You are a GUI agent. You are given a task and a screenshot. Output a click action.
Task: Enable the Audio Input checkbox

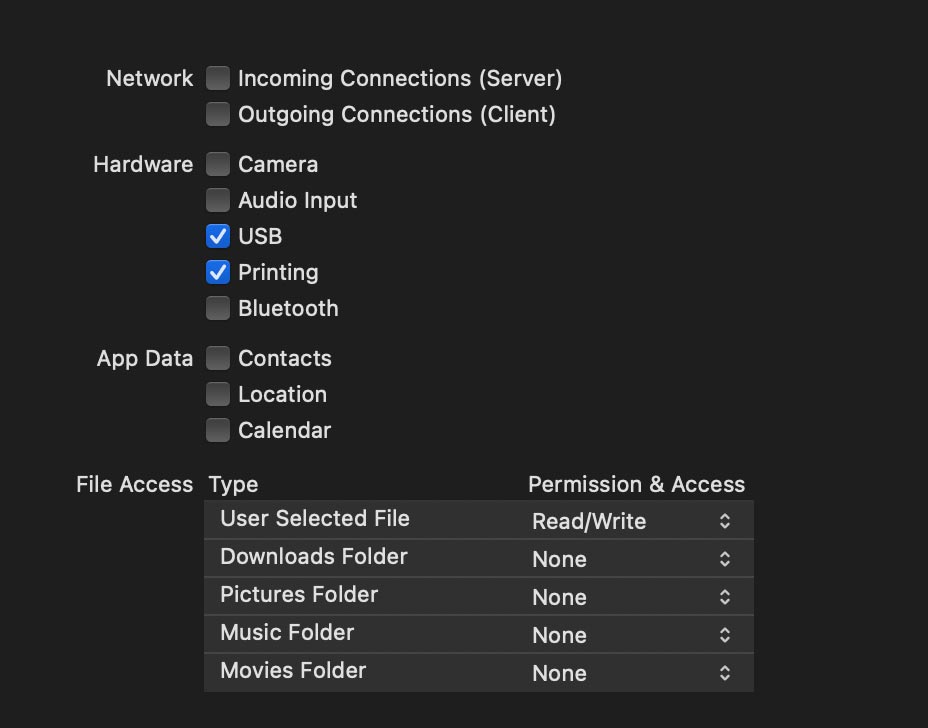218,200
